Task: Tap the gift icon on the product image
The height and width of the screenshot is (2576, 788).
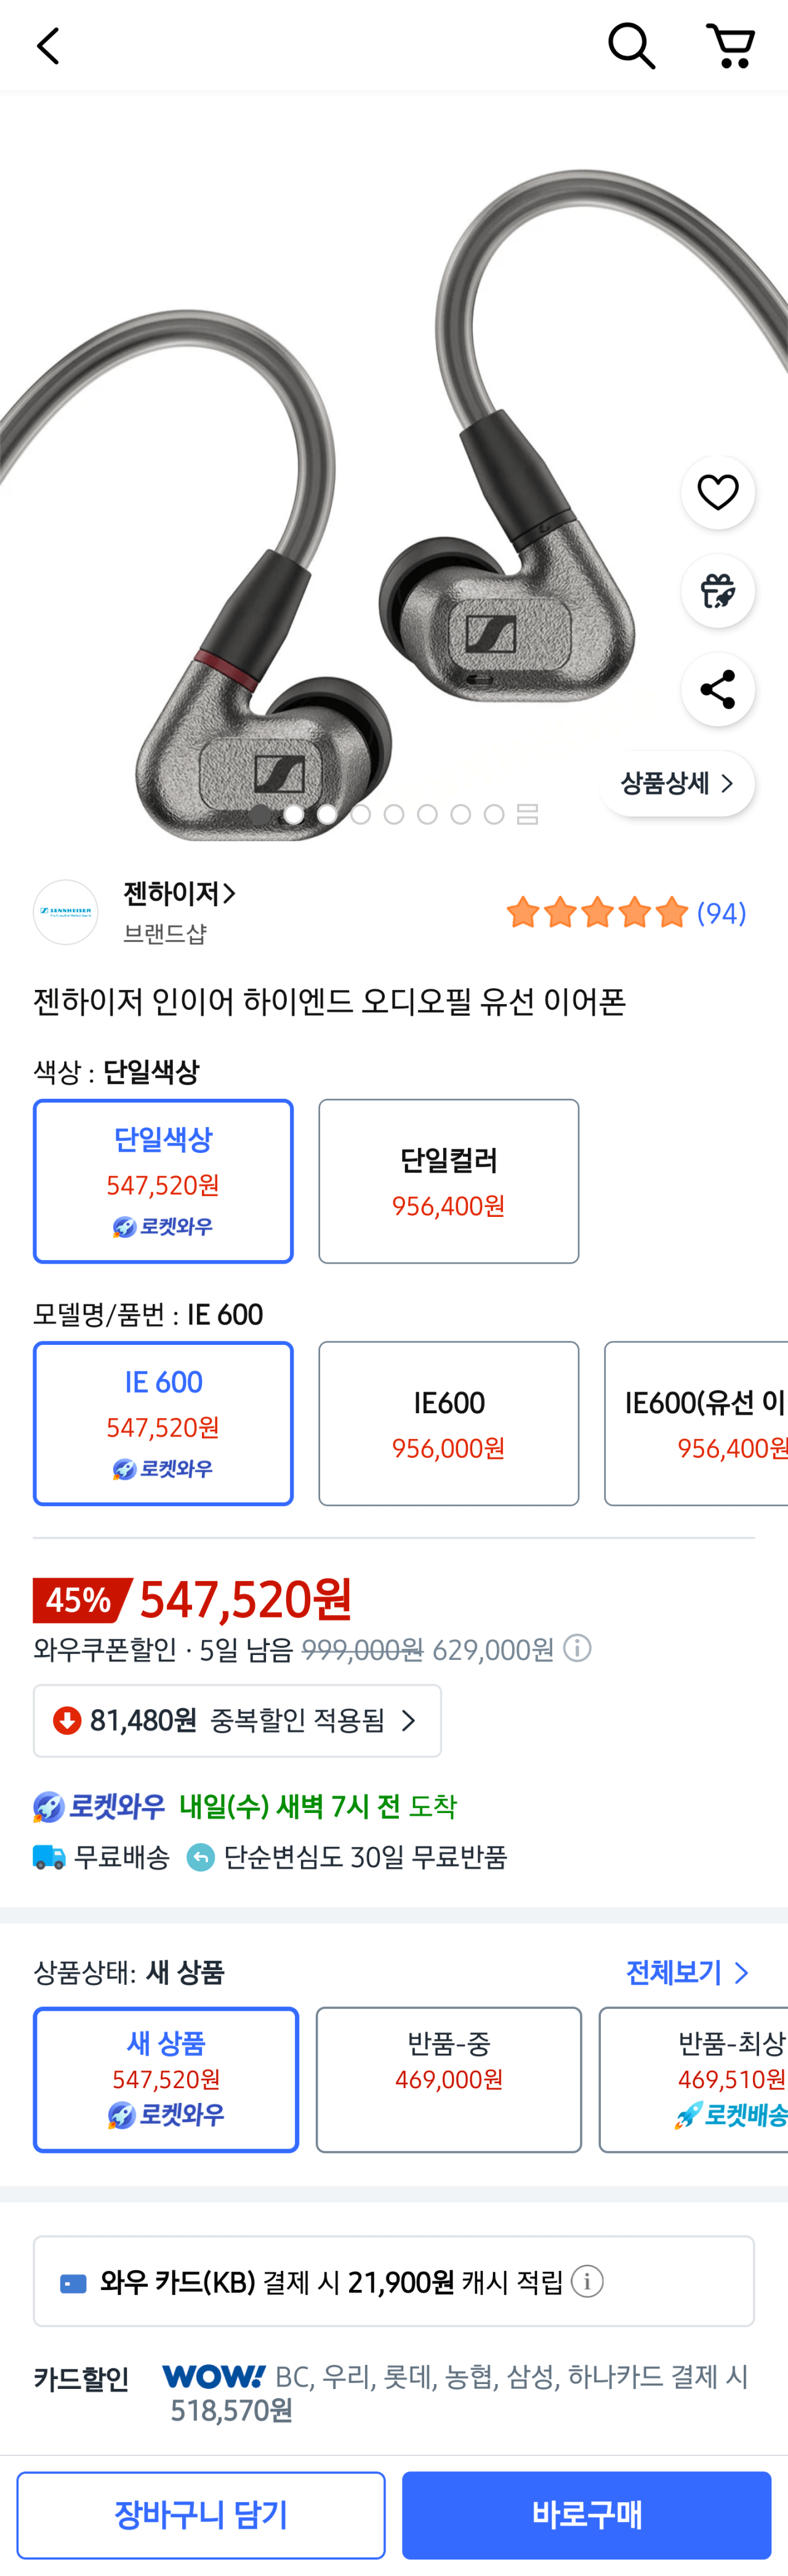Action: point(717,590)
